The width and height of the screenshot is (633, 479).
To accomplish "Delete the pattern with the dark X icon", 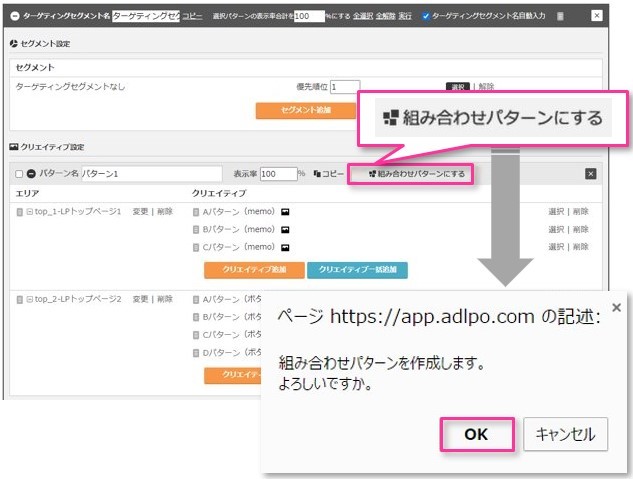I will (x=590, y=174).
